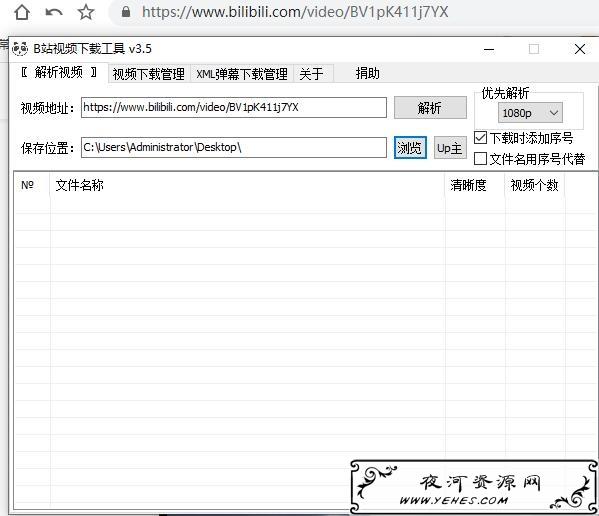The height and width of the screenshot is (516, 599).
Task: Open the 1080p quality dropdown
Action: coord(530,113)
